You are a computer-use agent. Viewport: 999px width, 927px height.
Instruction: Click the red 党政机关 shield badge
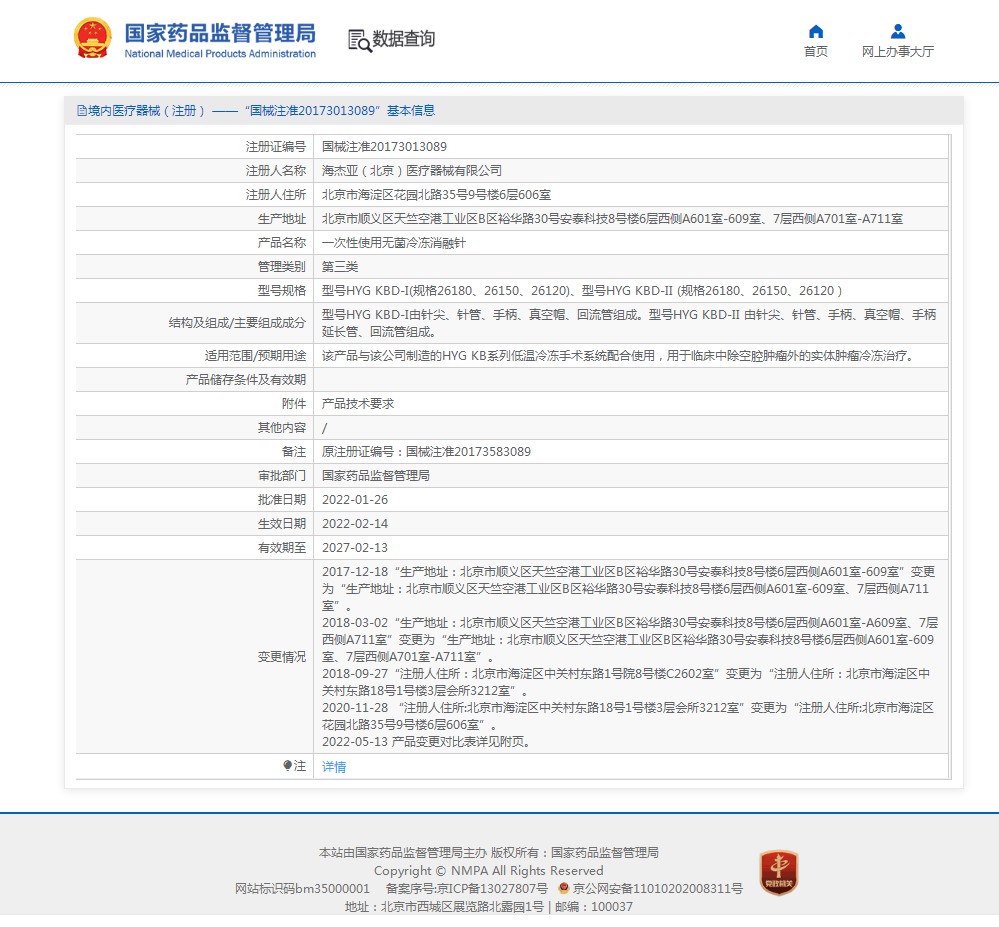click(x=779, y=872)
